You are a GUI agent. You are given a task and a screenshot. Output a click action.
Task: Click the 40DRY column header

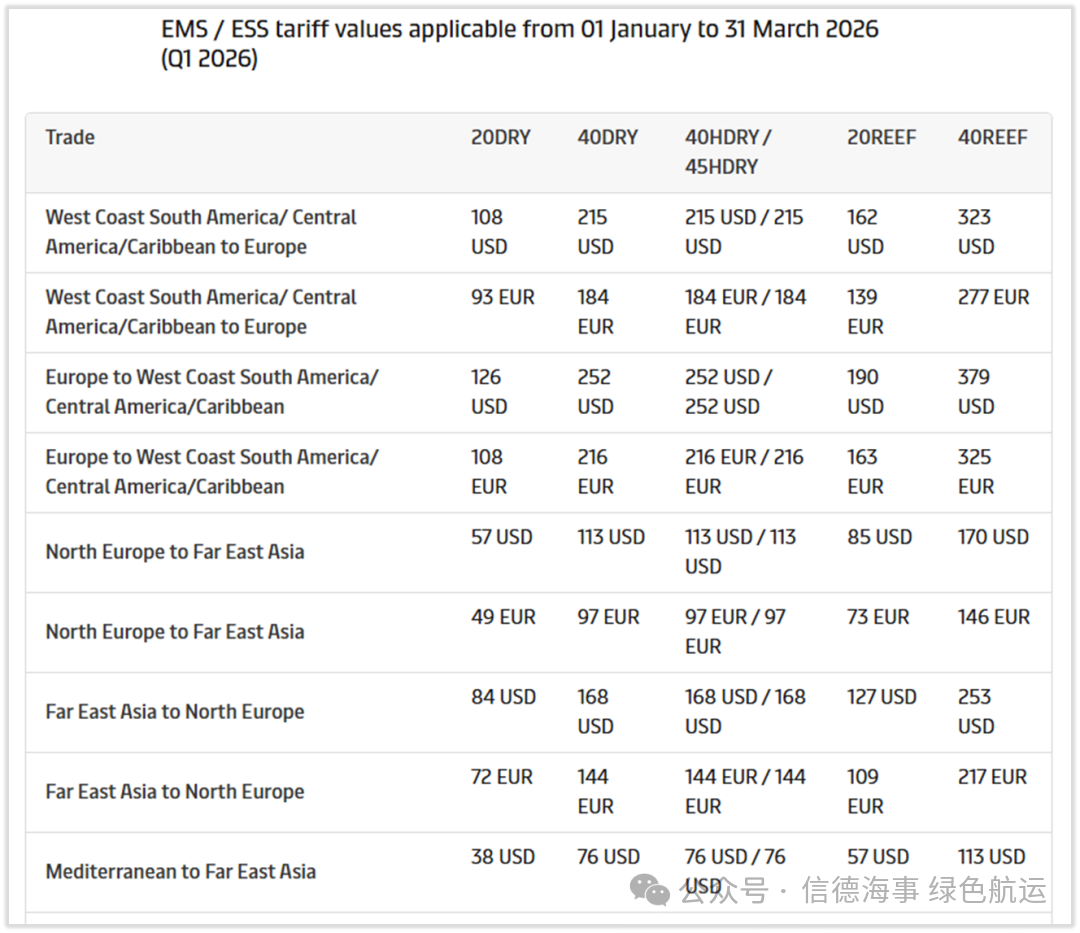(x=607, y=137)
